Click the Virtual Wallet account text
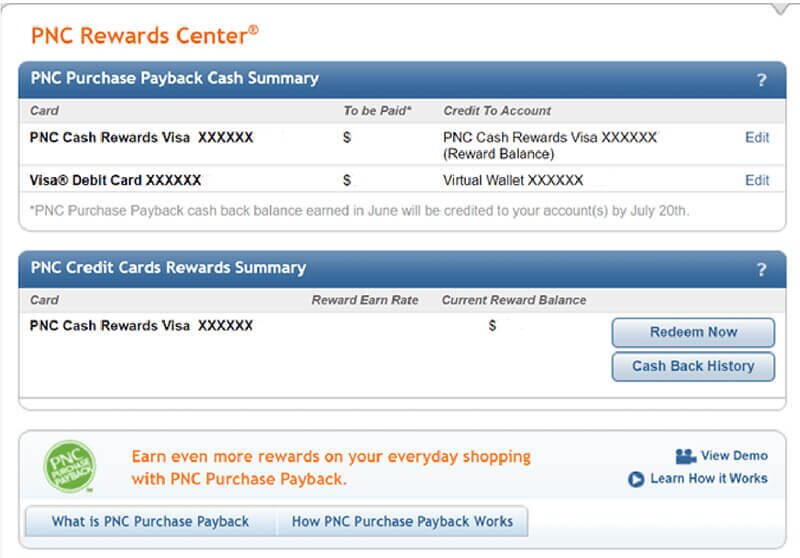 (x=512, y=180)
